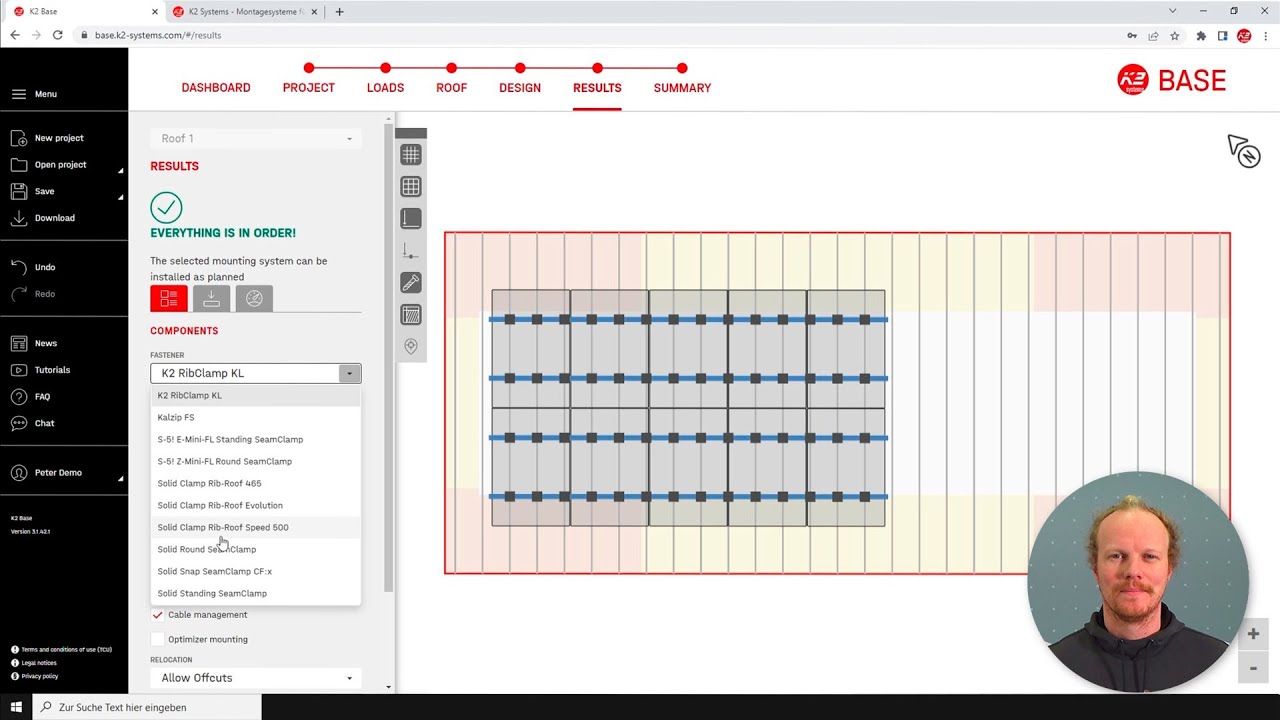Click the K2 BASE logo

[1171, 80]
